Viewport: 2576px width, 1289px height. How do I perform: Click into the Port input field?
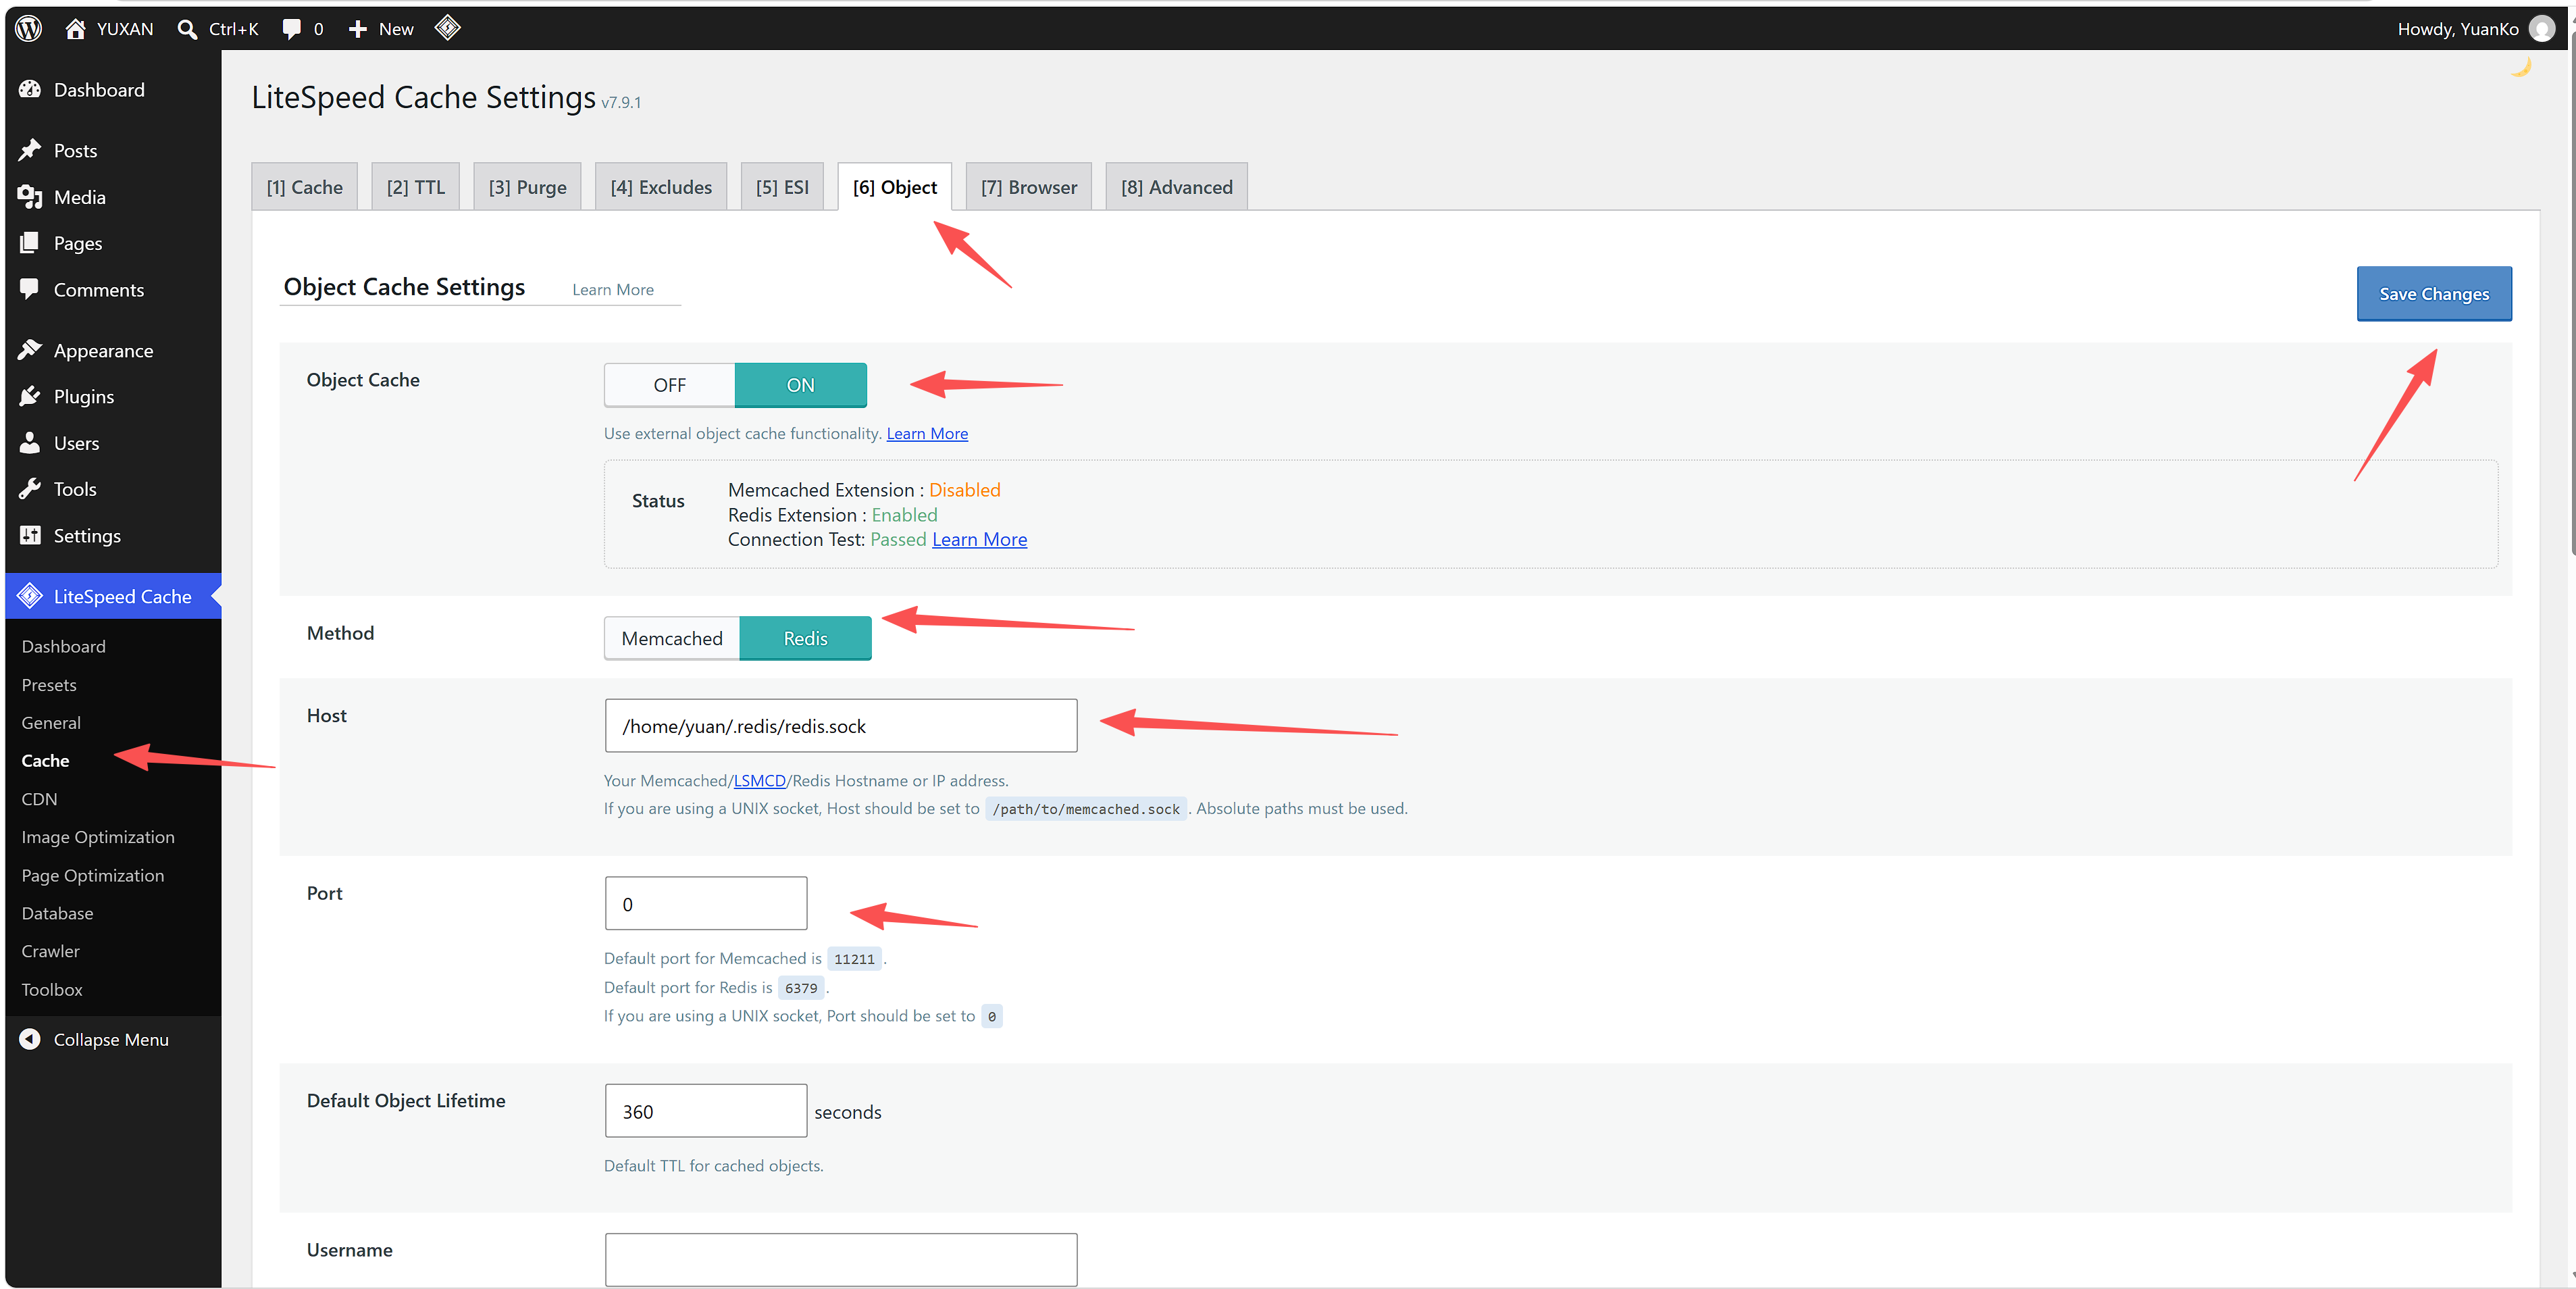point(706,904)
